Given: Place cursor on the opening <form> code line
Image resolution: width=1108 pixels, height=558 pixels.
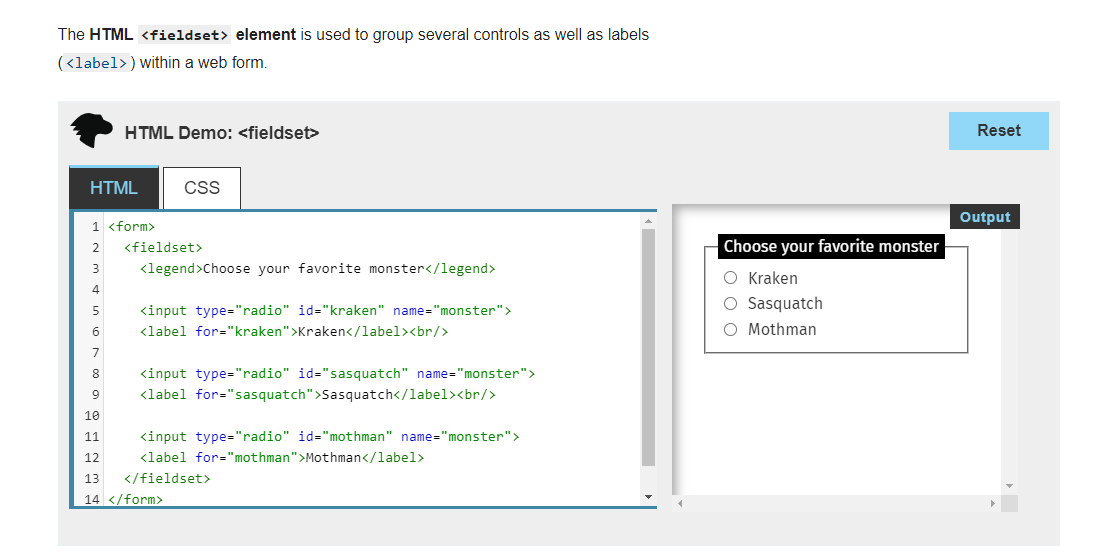Looking at the screenshot, I should point(132,226).
